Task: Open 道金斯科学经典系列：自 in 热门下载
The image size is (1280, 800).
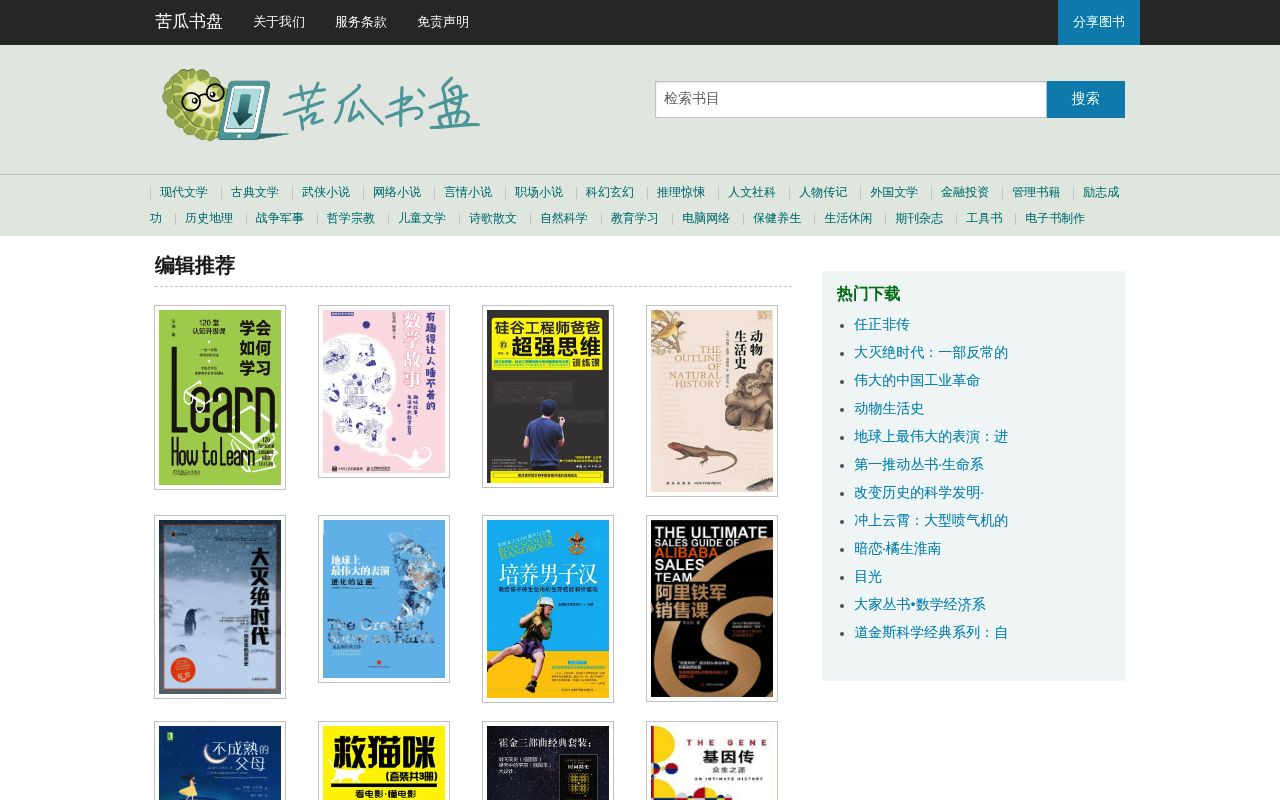Action: (931, 632)
